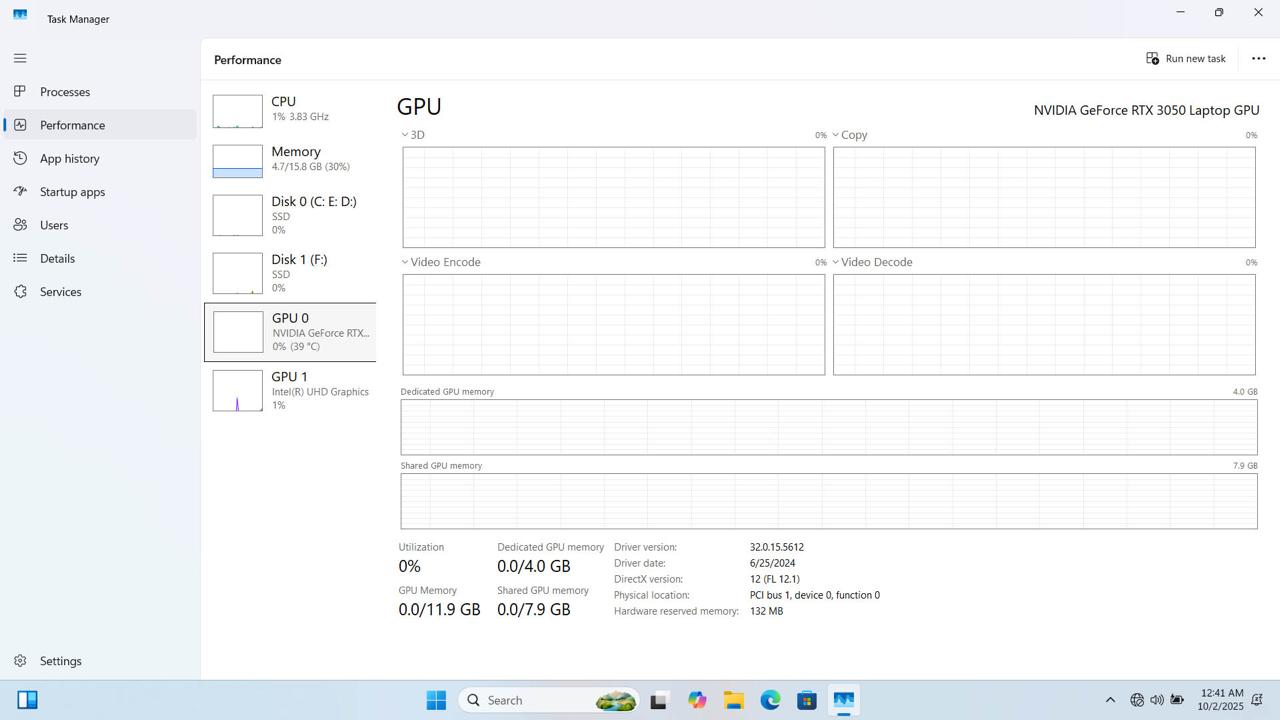This screenshot has height=720, width=1280.
Task: Click the Run new task button
Action: pos(1187,58)
